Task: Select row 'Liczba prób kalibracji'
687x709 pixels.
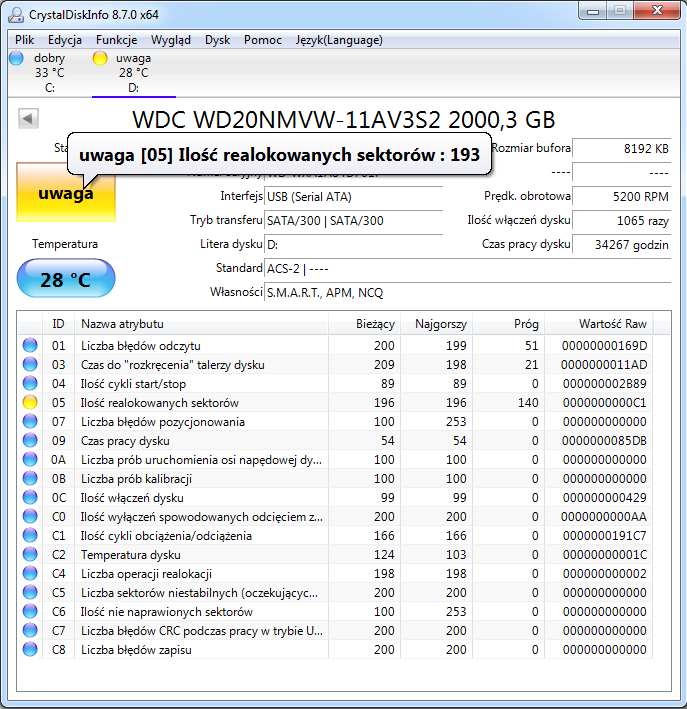Action: pos(336,478)
